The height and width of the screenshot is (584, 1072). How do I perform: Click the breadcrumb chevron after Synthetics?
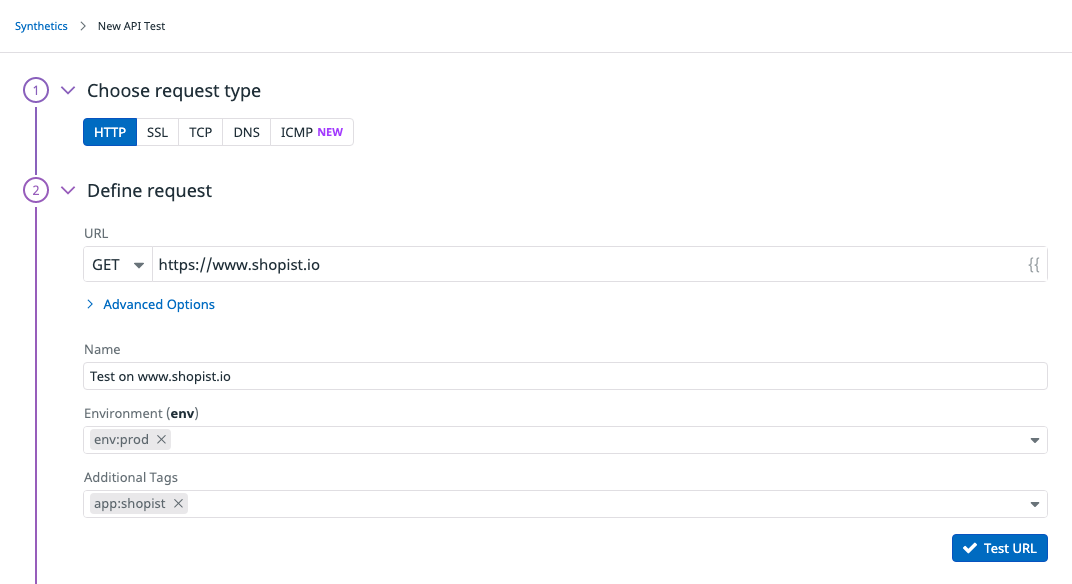tap(81, 26)
